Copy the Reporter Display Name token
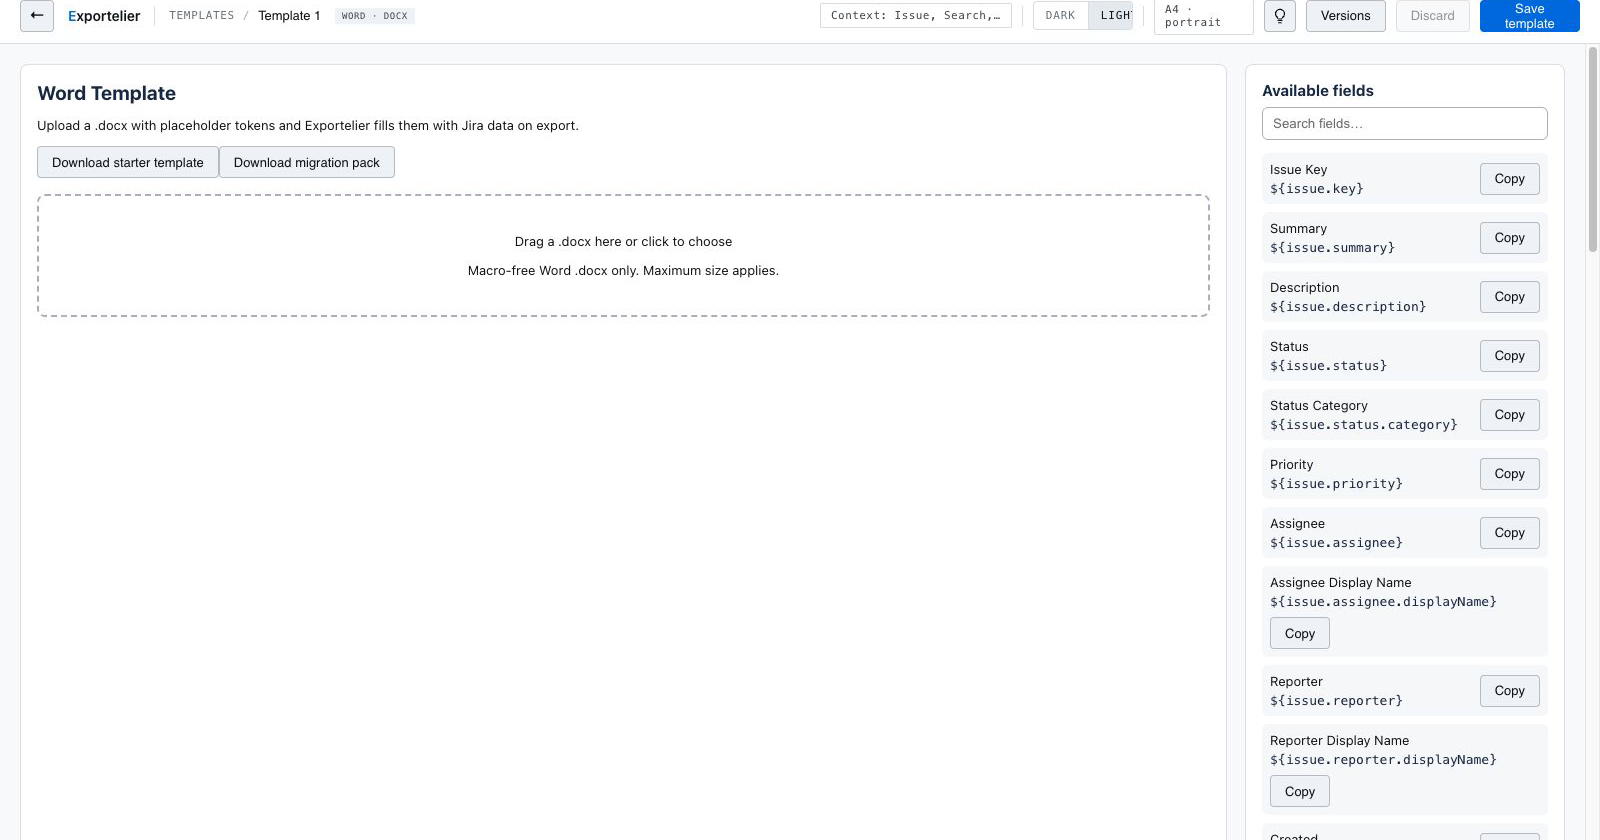The width and height of the screenshot is (1600, 840). tap(1300, 792)
